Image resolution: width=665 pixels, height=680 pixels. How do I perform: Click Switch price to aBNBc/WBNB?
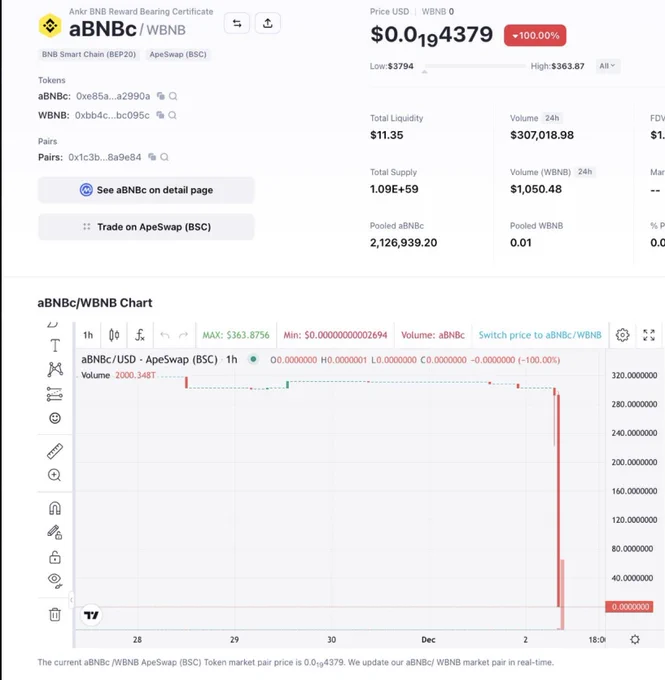pyautogui.click(x=540, y=335)
